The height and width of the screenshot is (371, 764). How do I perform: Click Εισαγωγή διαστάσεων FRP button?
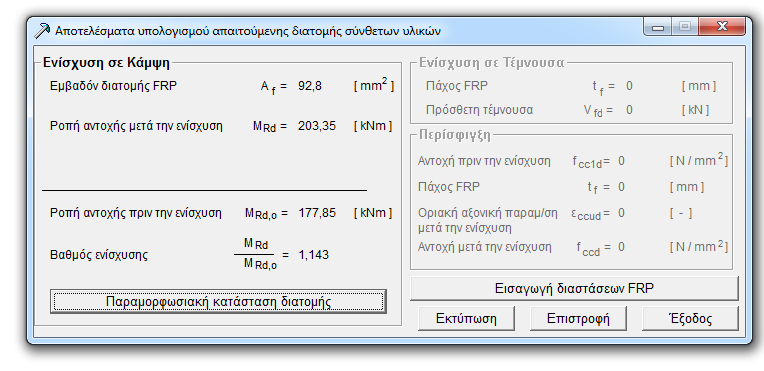click(x=574, y=288)
